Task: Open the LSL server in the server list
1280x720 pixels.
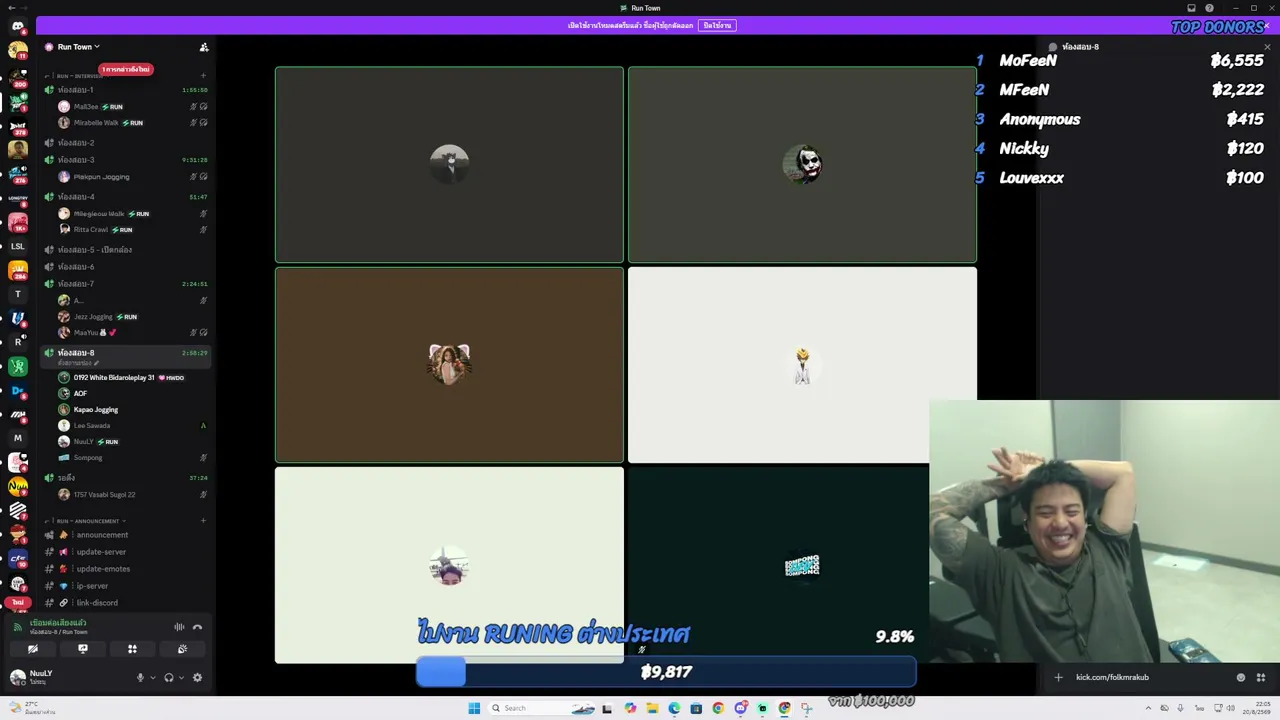Action: (x=17, y=246)
